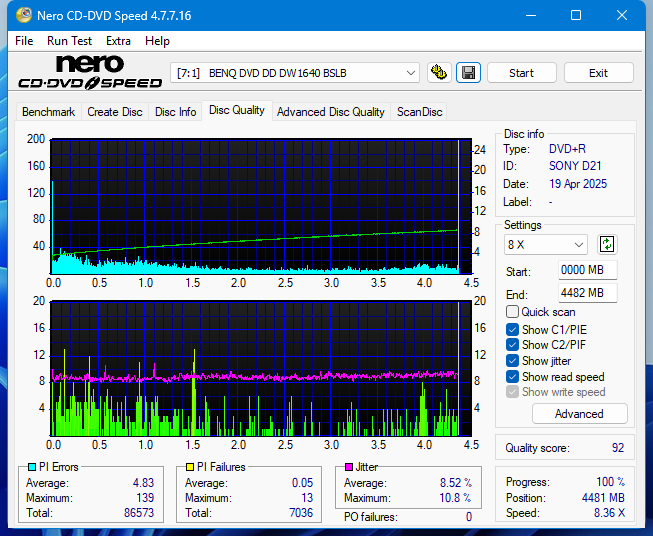Viewport: 653px width, 536px height.
Task: Click the Position value 4481 MB
Action: pyautogui.click(x=603, y=498)
